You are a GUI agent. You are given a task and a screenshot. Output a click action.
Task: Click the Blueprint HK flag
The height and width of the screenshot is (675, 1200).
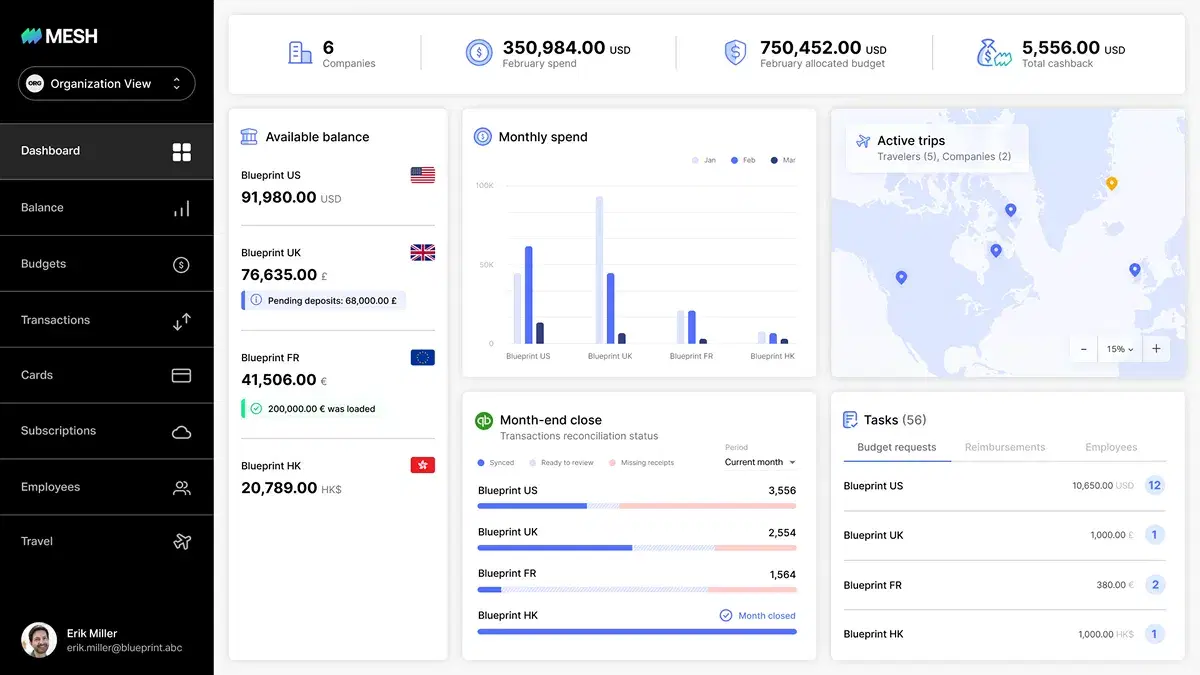click(423, 465)
